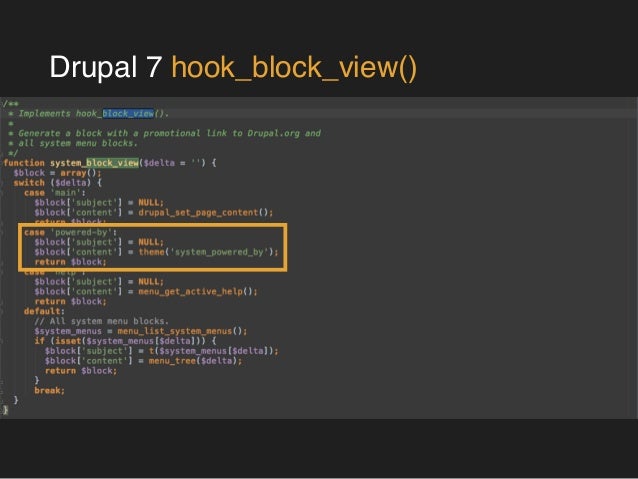The image size is (638, 479).
Task: Click "return $block;" inside powered-by case
Action: [x=70, y=262]
